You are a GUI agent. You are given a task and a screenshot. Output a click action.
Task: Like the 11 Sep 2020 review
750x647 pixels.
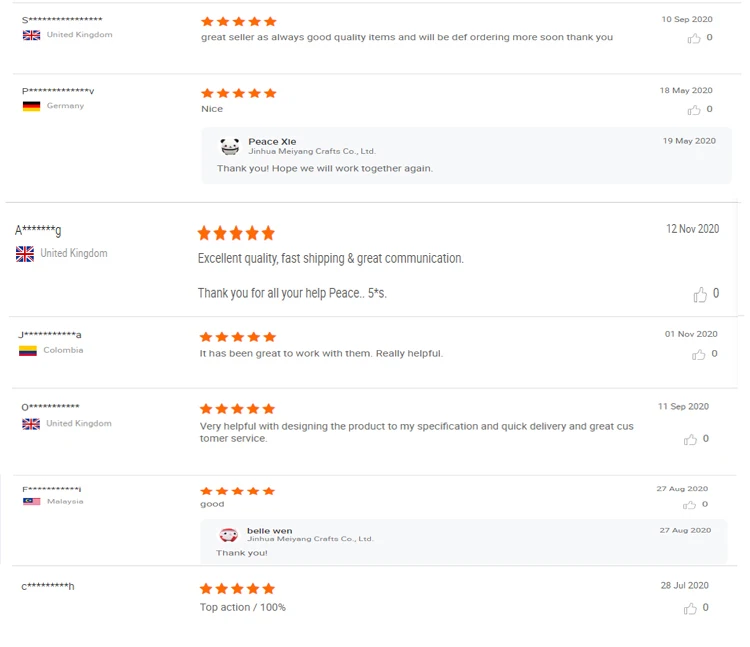tap(690, 440)
